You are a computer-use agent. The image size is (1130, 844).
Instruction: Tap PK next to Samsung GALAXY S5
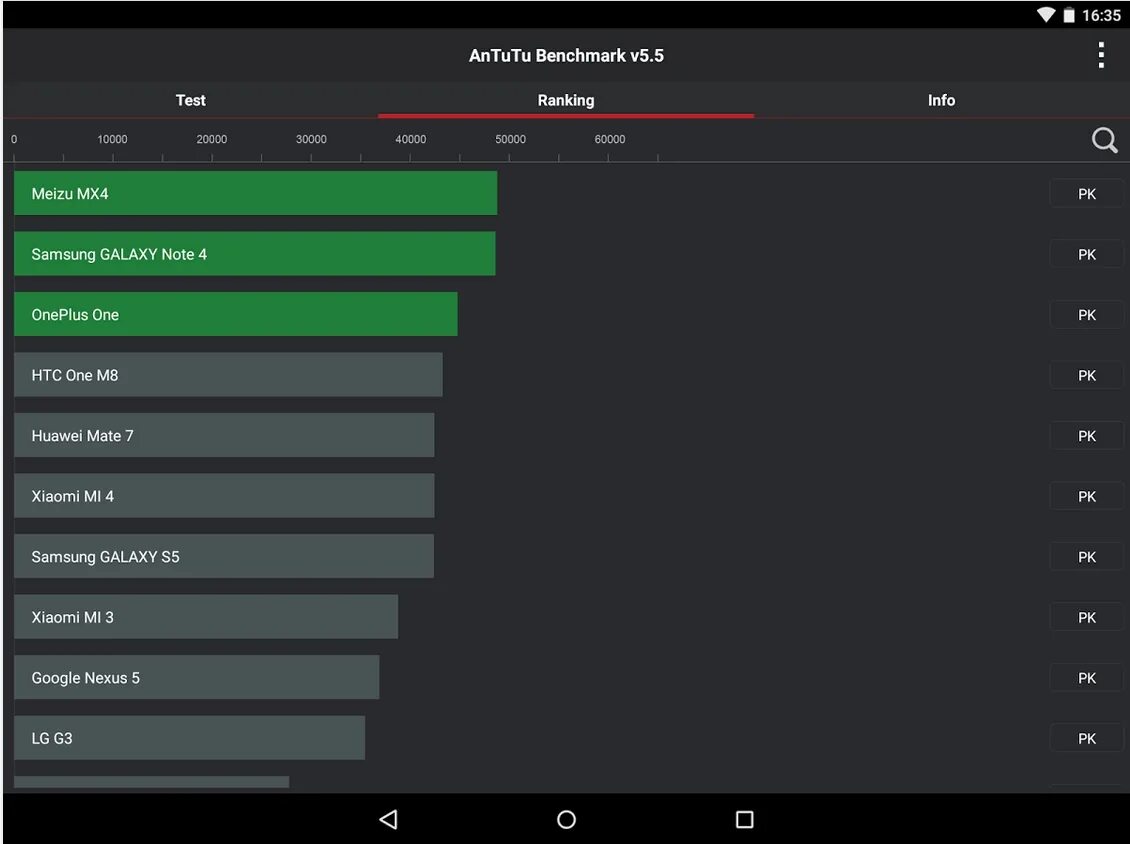(x=1086, y=557)
